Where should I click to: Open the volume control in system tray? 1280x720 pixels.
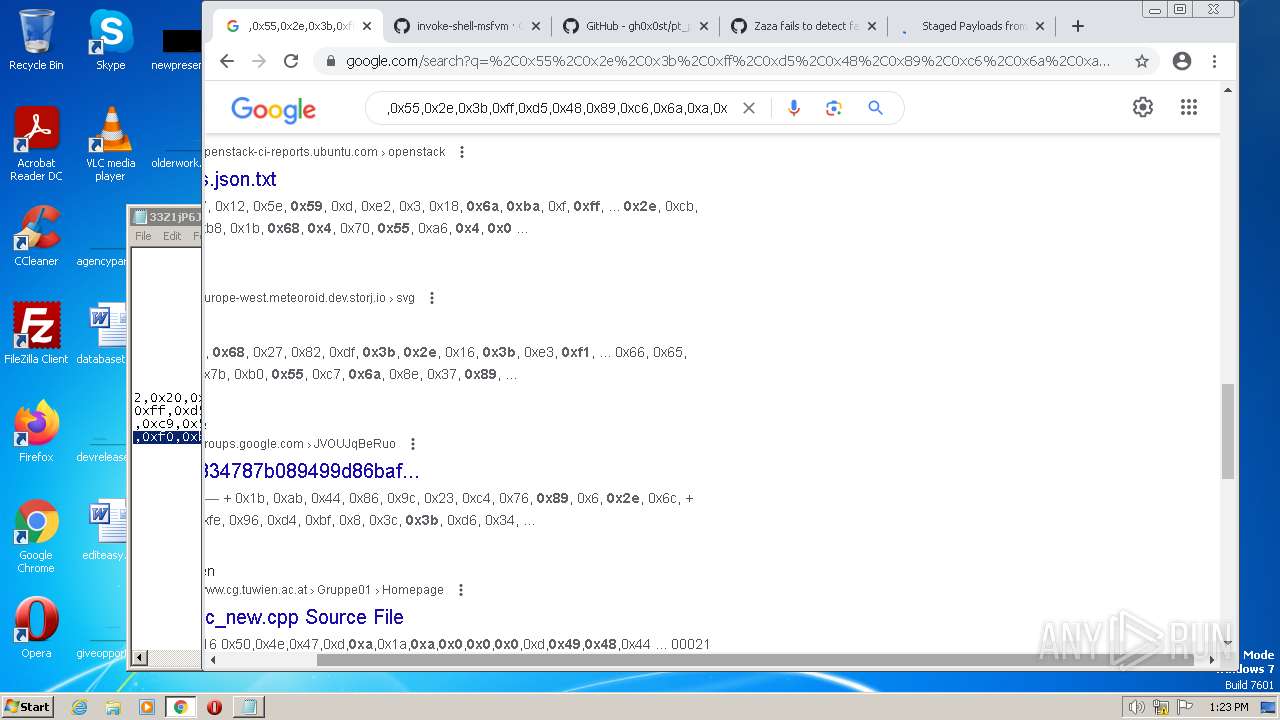(x=1136, y=707)
